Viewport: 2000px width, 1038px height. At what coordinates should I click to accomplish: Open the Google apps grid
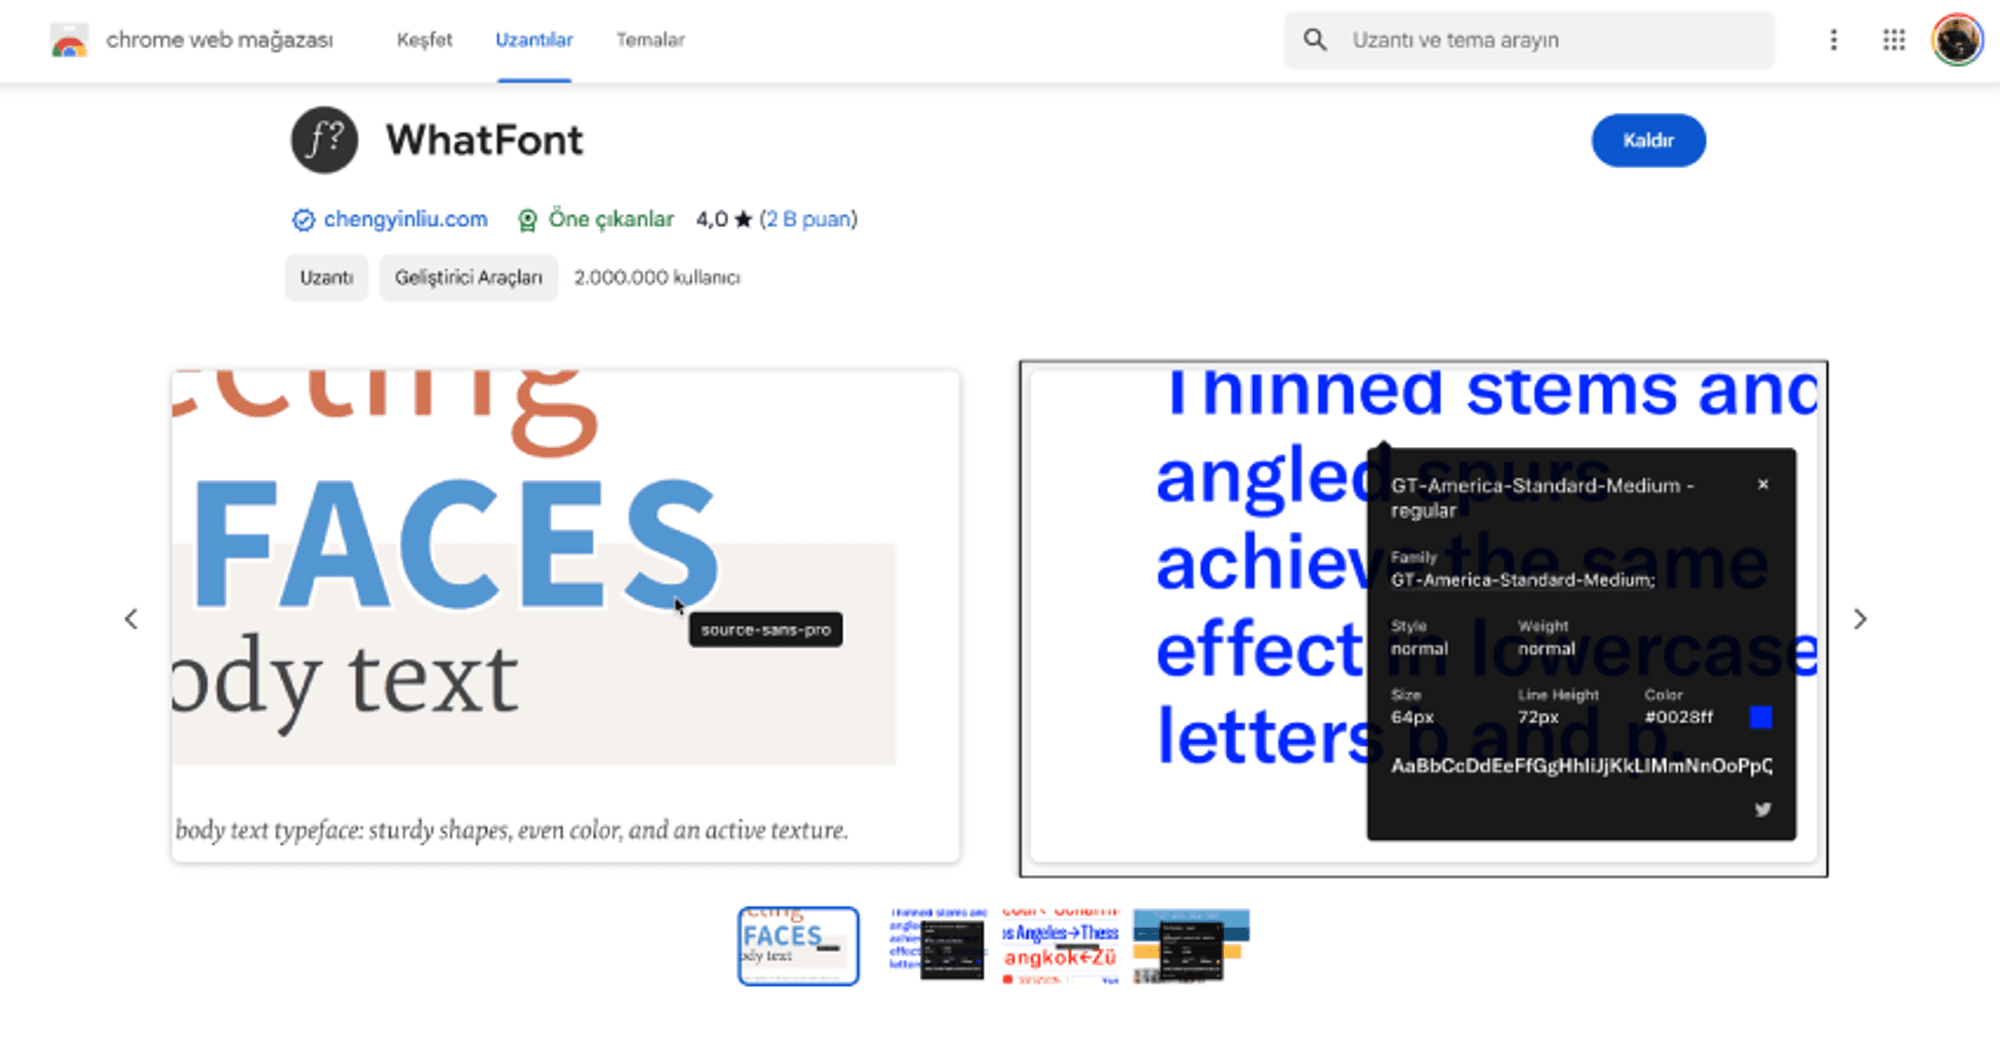click(x=1893, y=40)
